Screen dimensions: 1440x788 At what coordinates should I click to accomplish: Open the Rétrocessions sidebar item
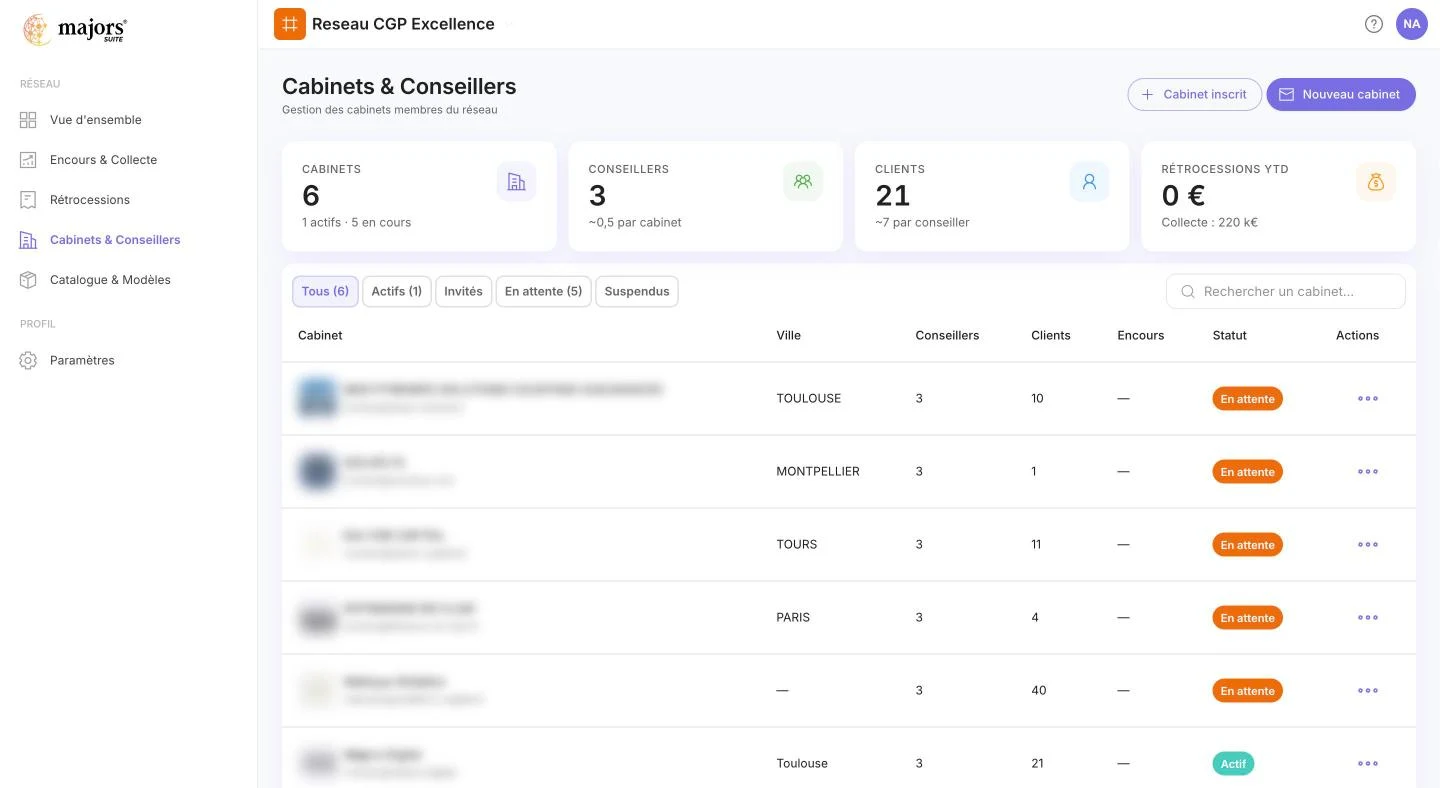pyautogui.click(x=90, y=200)
